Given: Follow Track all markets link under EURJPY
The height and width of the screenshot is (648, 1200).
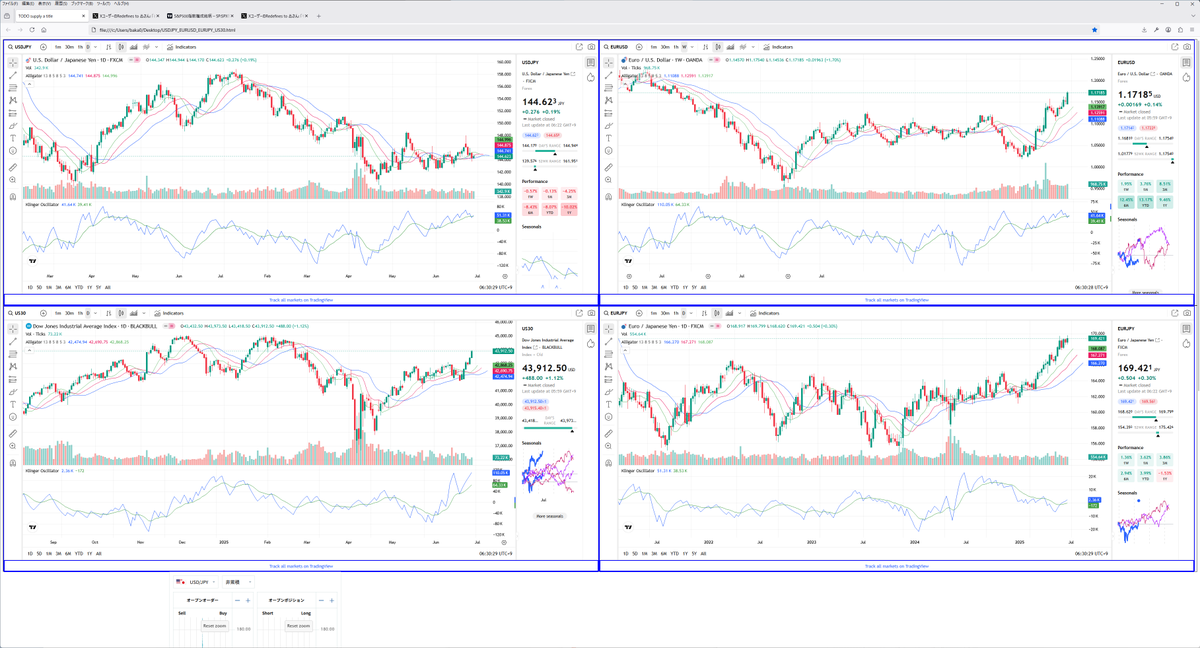Looking at the screenshot, I should pyautogui.click(x=894, y=565).
